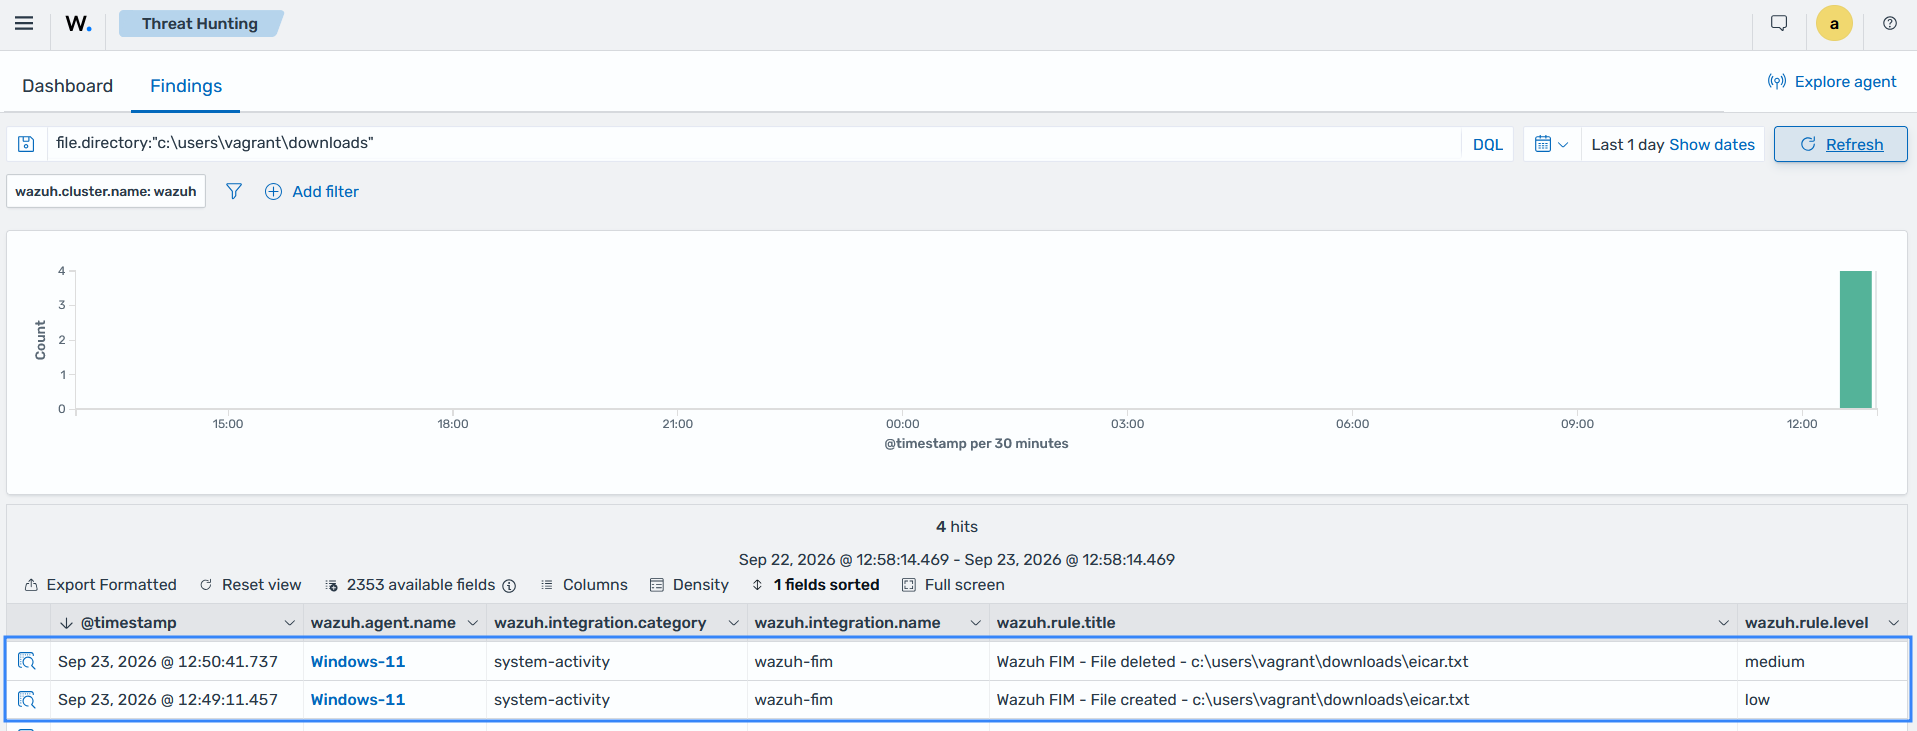1917x731 pixels.
Task: Open the user avatar 'a' menu
Action: tap(1834, 24)
